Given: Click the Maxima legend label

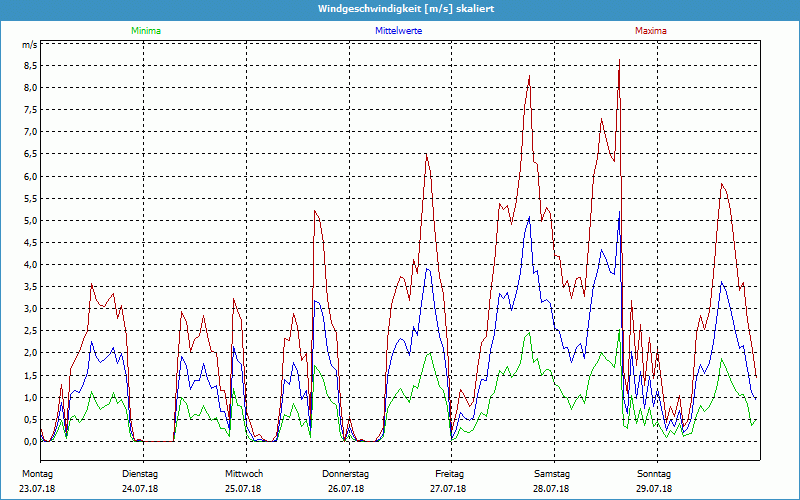Looking at the screenshot, I should pos(651,31).
